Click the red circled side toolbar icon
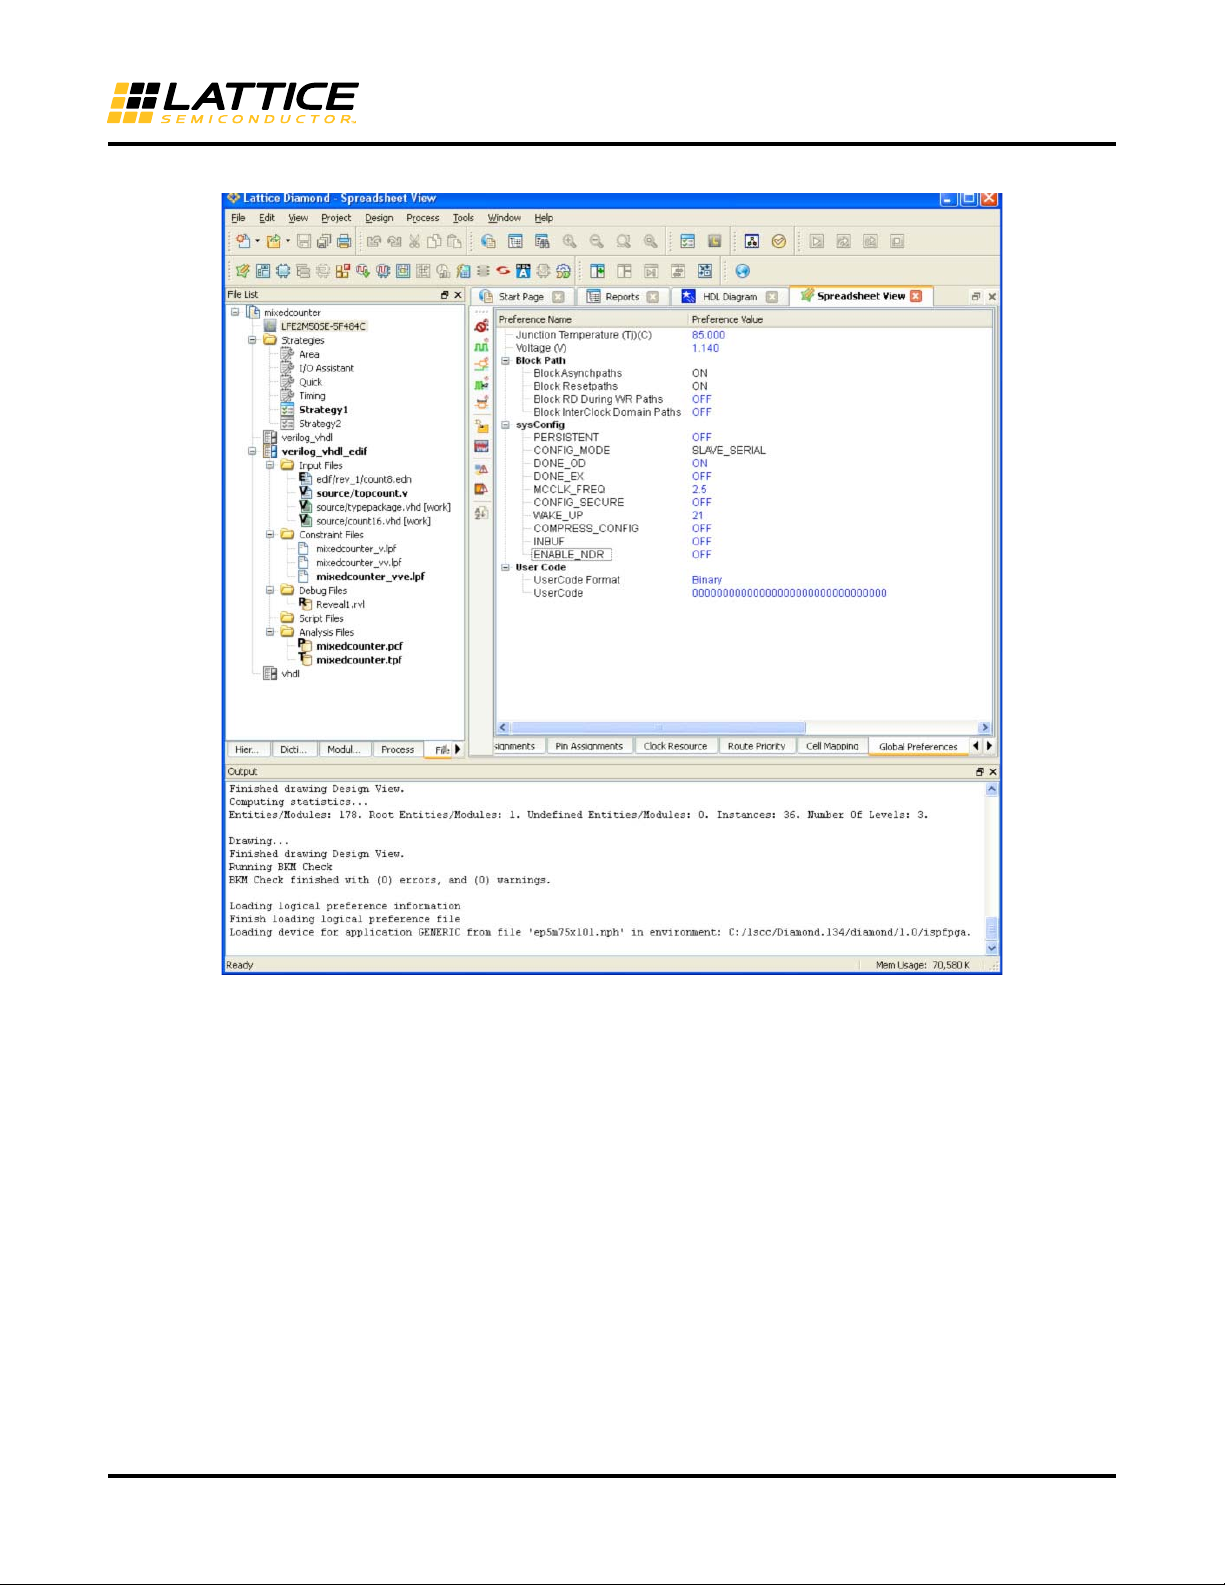This screenshot has width=1225, height=1585. pyautogui.click(x=482, y=326)
